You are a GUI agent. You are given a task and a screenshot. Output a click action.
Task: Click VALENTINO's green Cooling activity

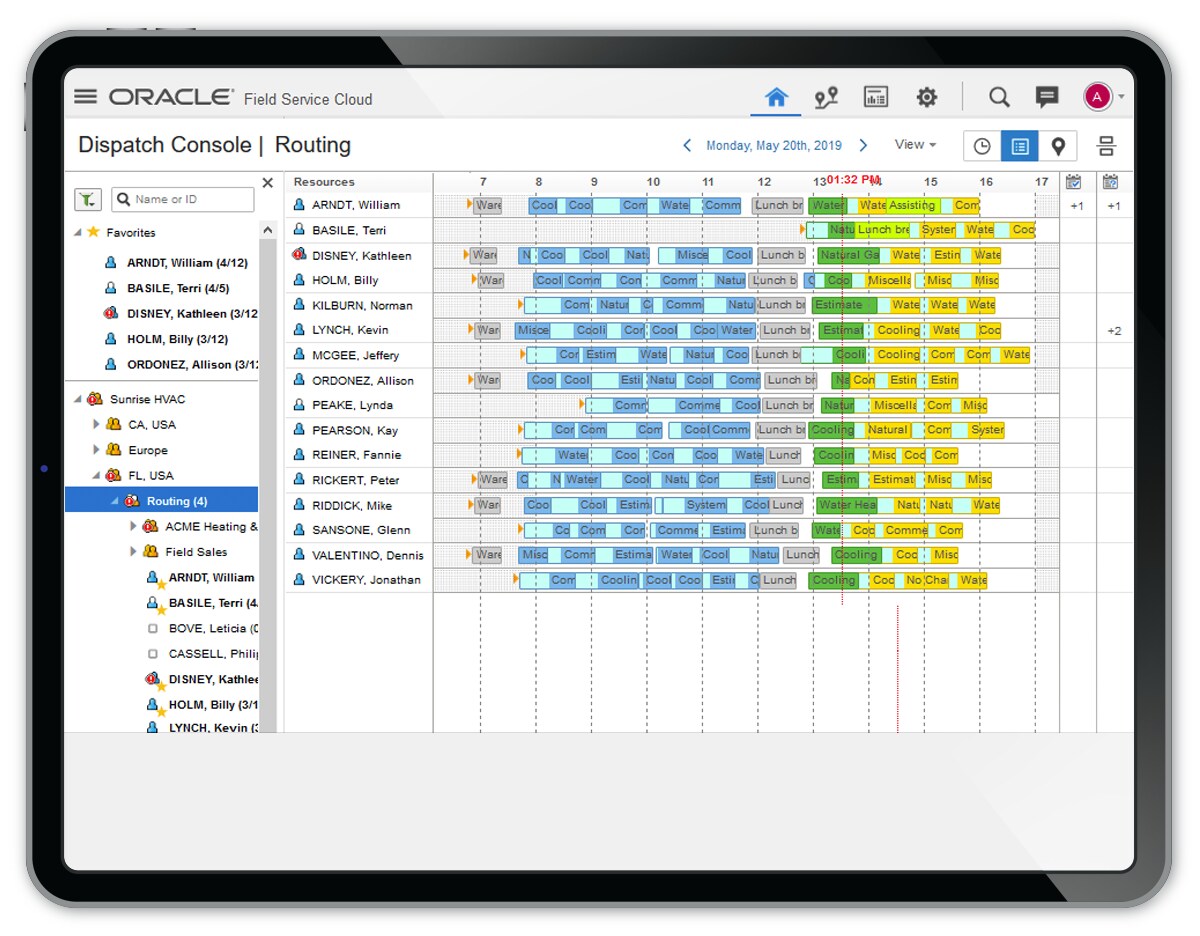(x=856, y=555)
